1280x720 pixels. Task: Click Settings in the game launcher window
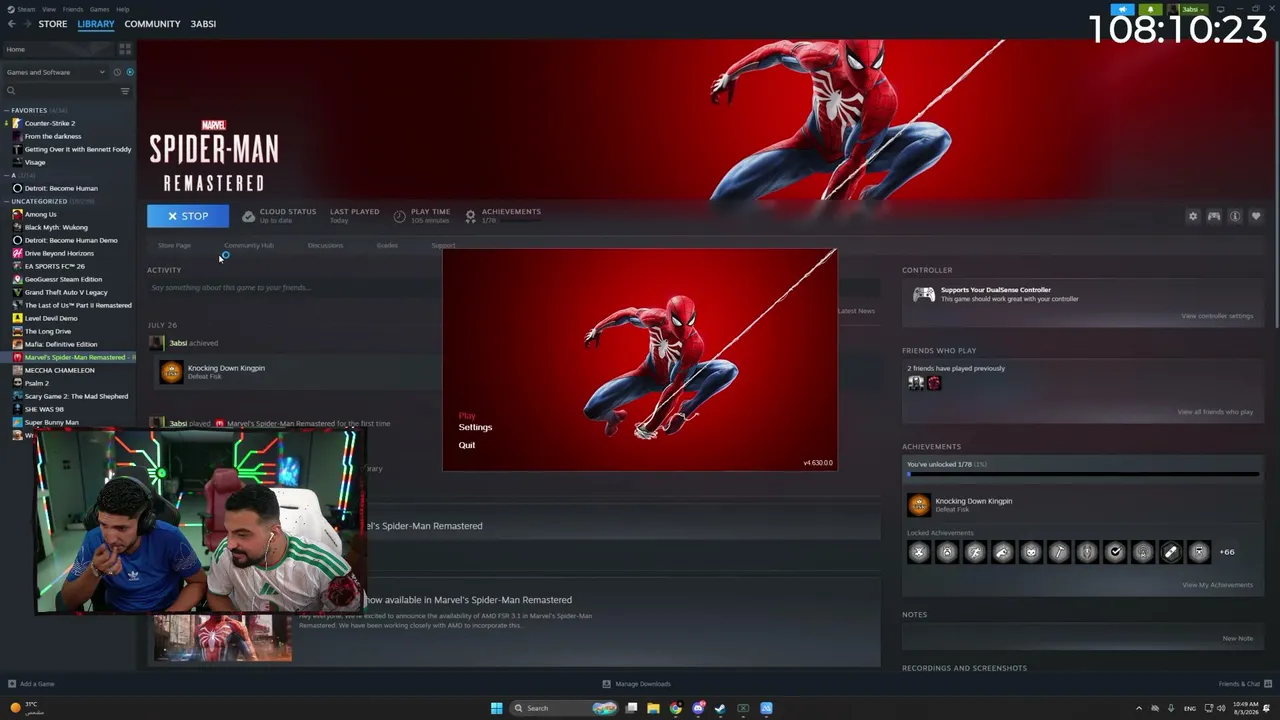(475, 427)
